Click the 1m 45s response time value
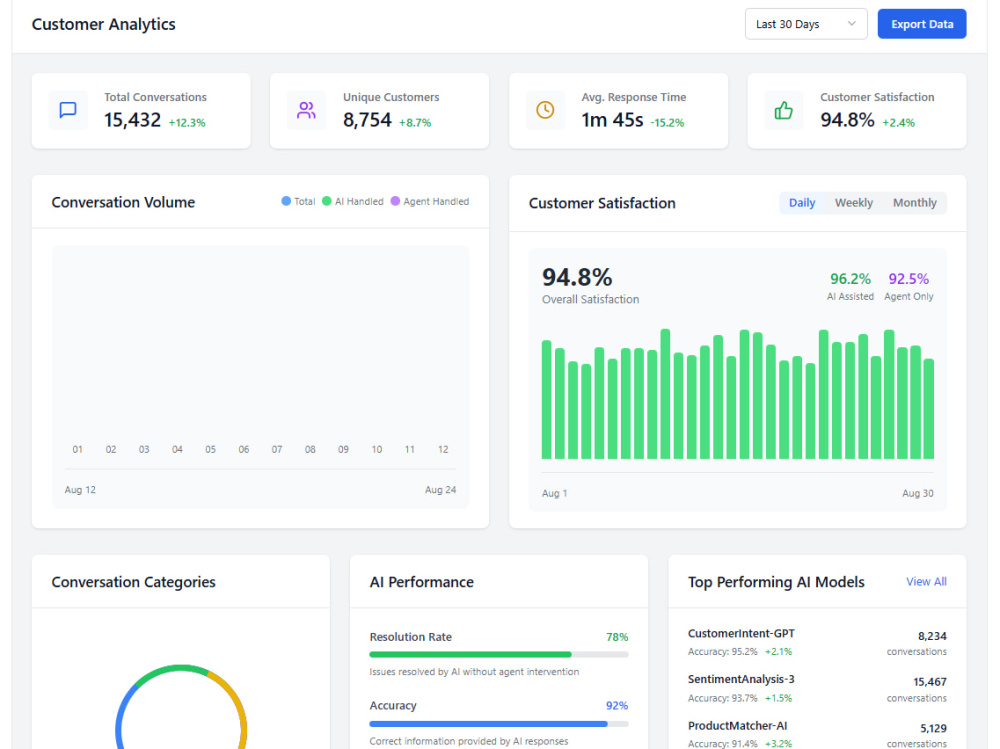1000x749 pixels. pos(612,120)
